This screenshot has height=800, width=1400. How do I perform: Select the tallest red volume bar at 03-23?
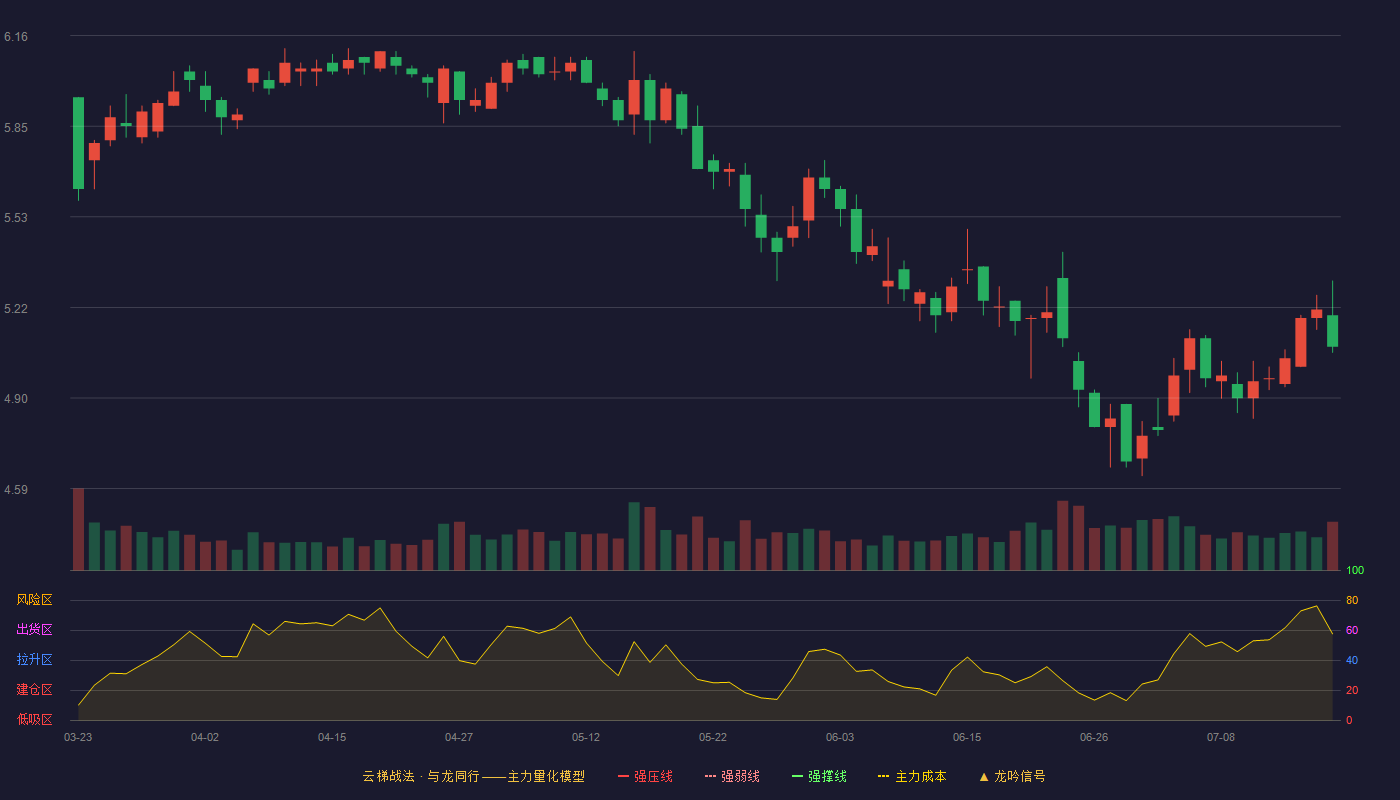pyautogui.click(x=78, y=529)
